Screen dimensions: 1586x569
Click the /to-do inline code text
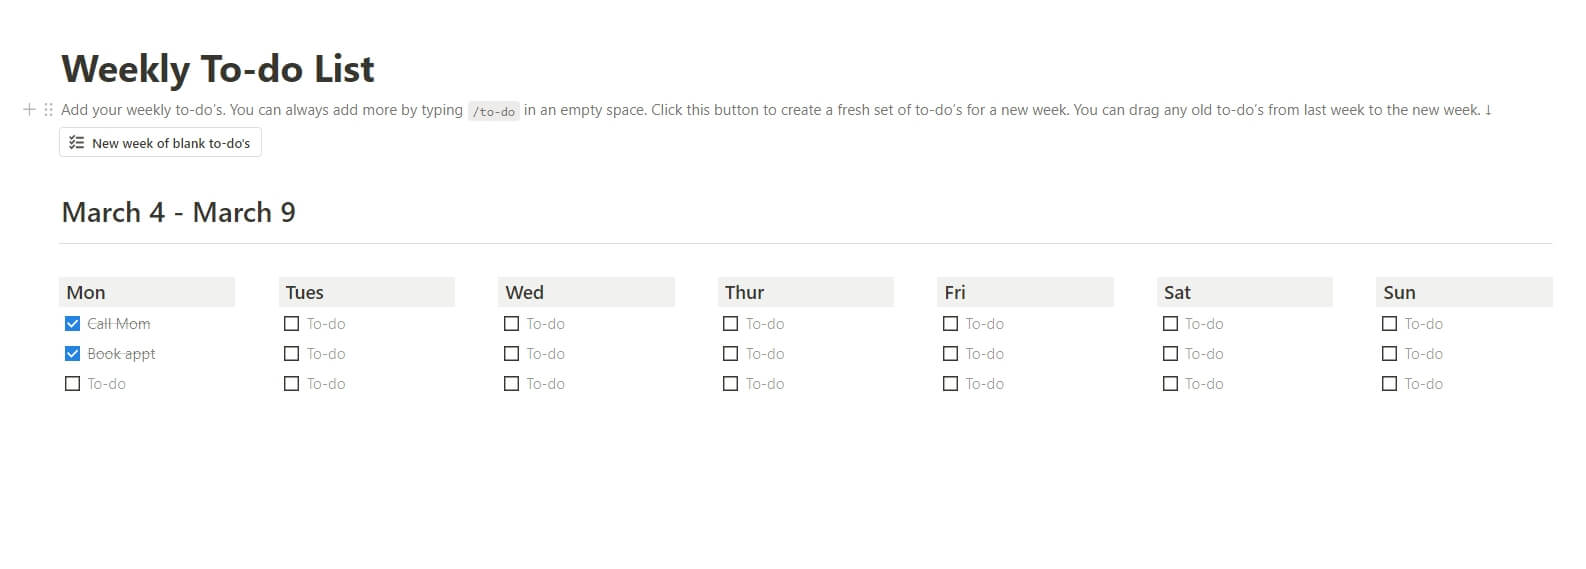tap(493, 112)
